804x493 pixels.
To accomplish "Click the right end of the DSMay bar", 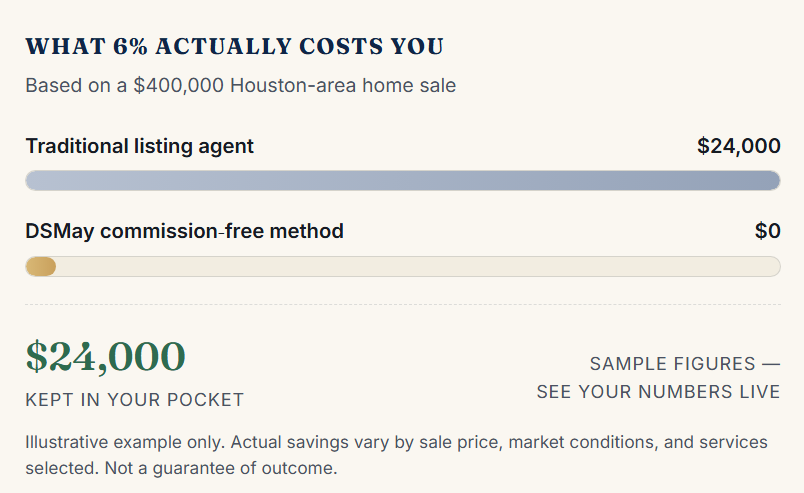I will pyautogui.click(x=772, y=267).
